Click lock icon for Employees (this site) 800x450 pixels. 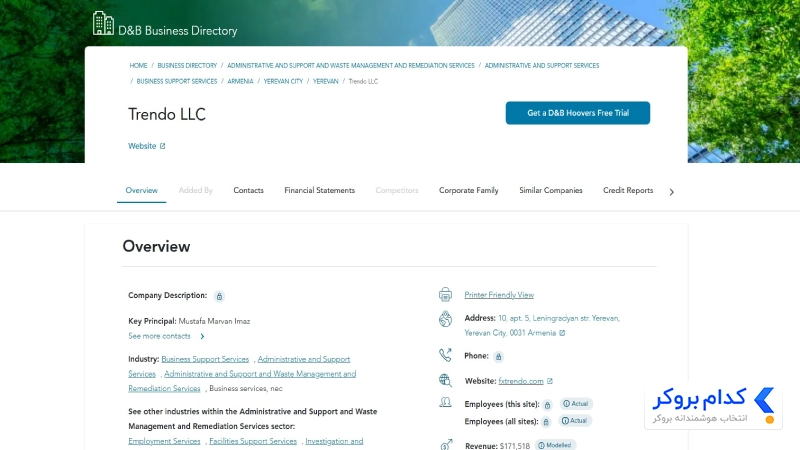[x=547, y=405]
